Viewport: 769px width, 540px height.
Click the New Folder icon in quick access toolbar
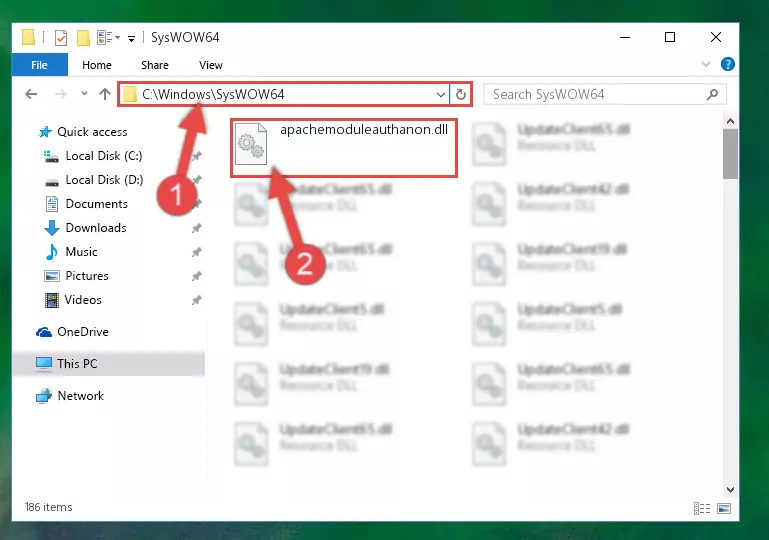click(x=83, y=38)
